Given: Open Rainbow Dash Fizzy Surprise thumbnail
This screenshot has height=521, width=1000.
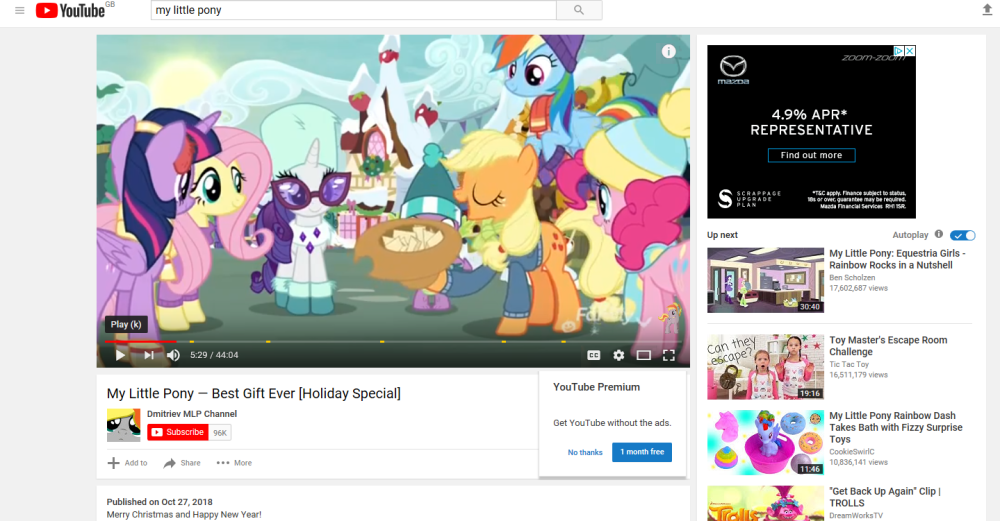Looking at the screenshot, I should [765, 443].
